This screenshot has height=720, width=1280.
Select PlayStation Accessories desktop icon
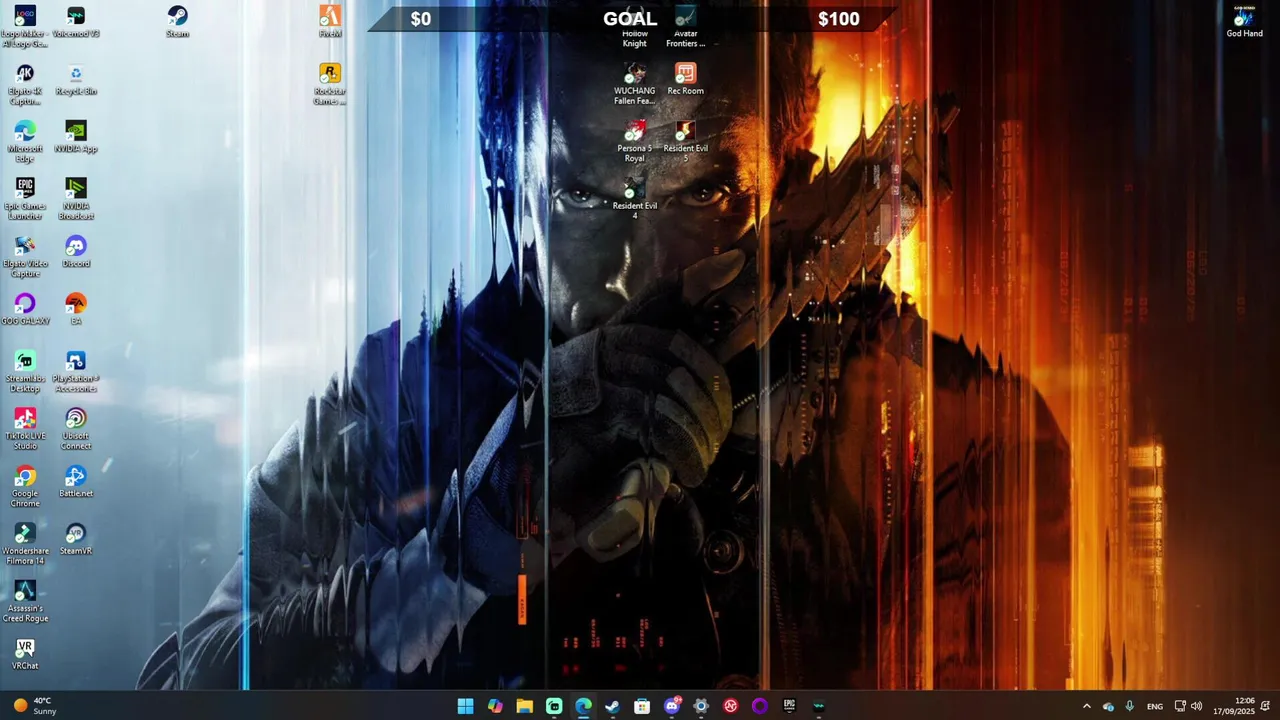[76, 371]
